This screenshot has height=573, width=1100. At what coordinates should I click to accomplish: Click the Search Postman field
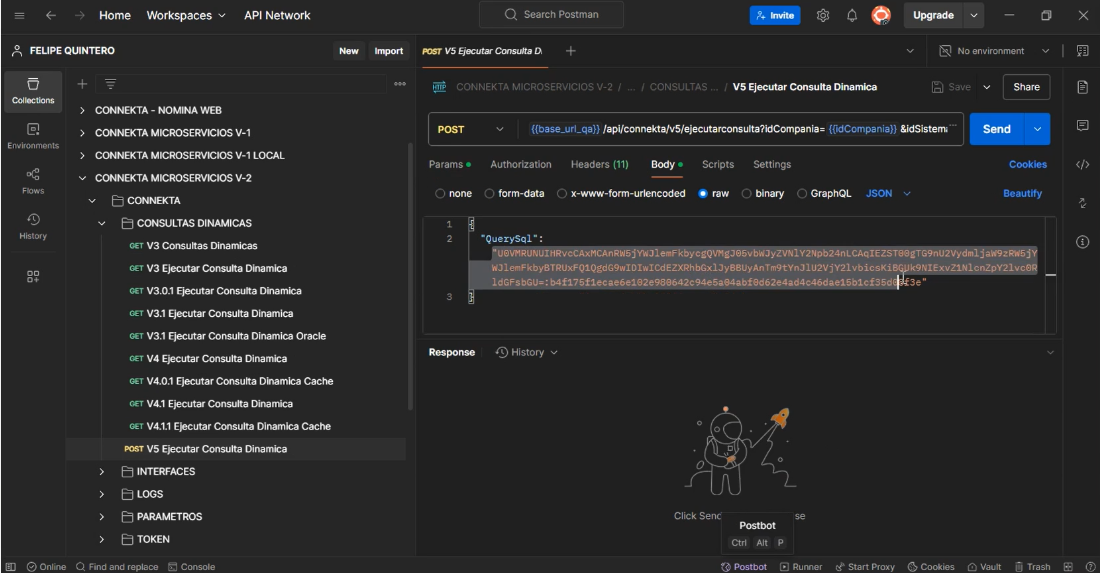pyautogui.click(x=551, y=15)
